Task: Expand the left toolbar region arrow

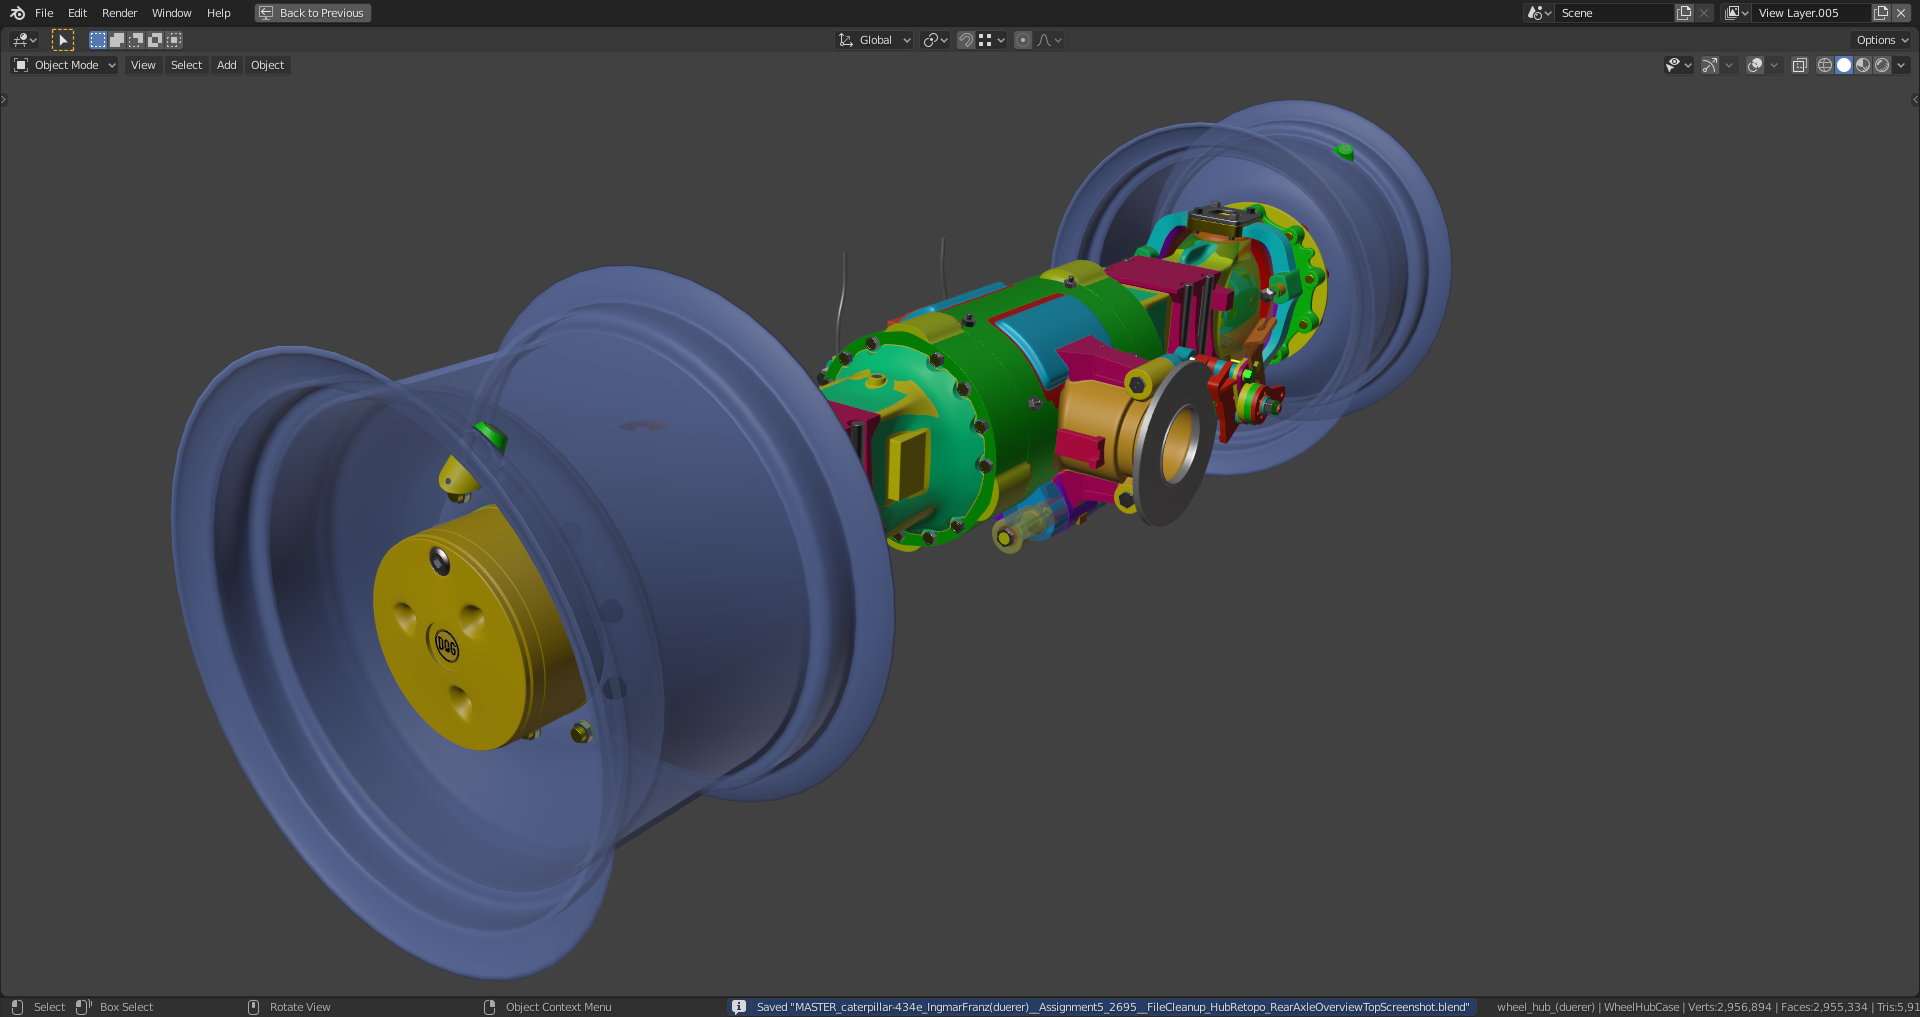Action: point(4,100)
